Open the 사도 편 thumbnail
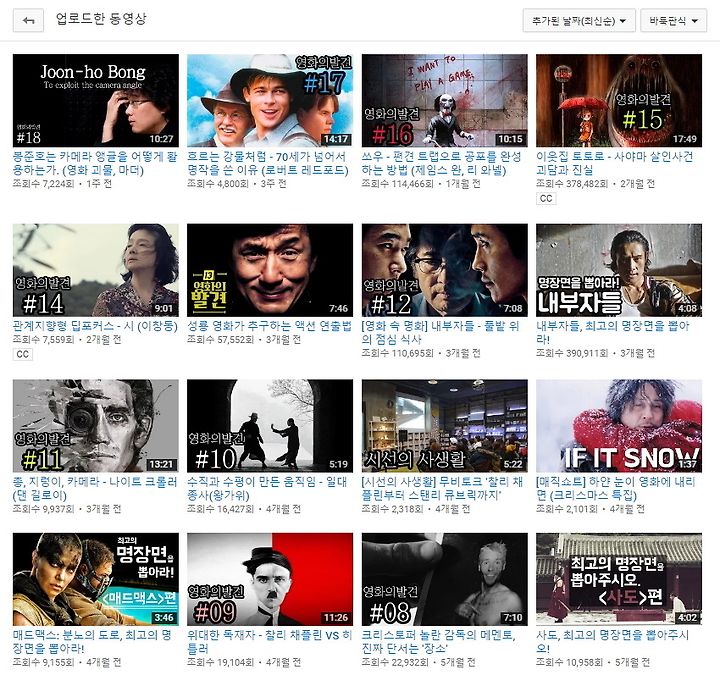720x675 pixels. pos(619,579)
